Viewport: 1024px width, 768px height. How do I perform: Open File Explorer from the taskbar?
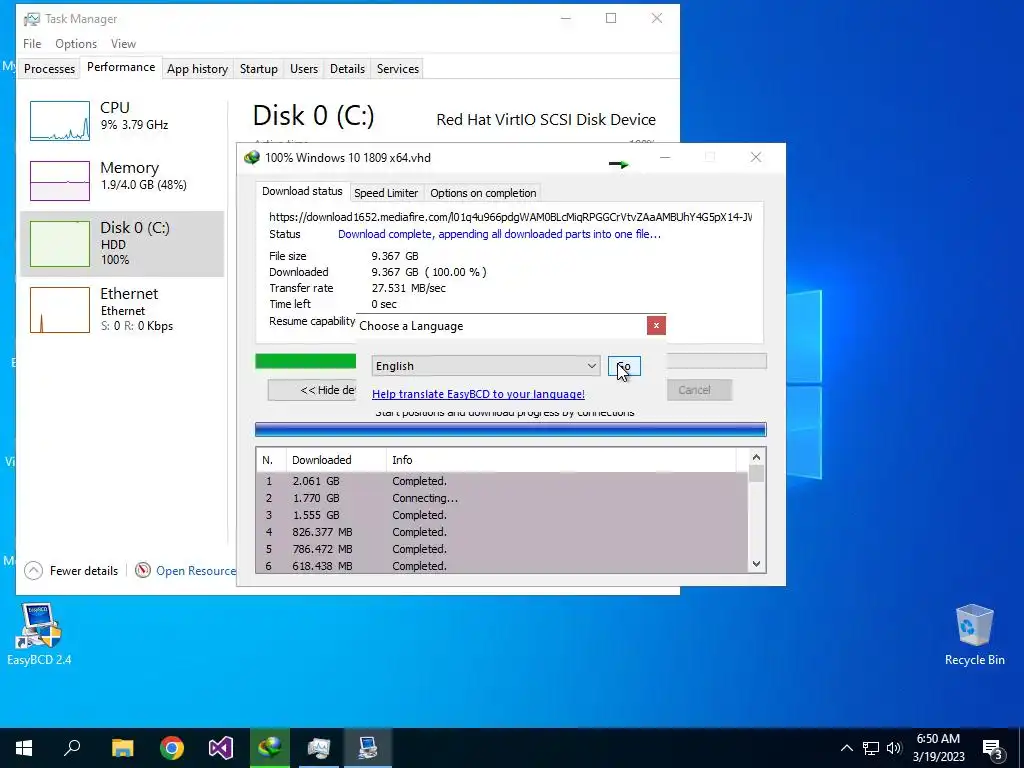[x=122, y=748]
